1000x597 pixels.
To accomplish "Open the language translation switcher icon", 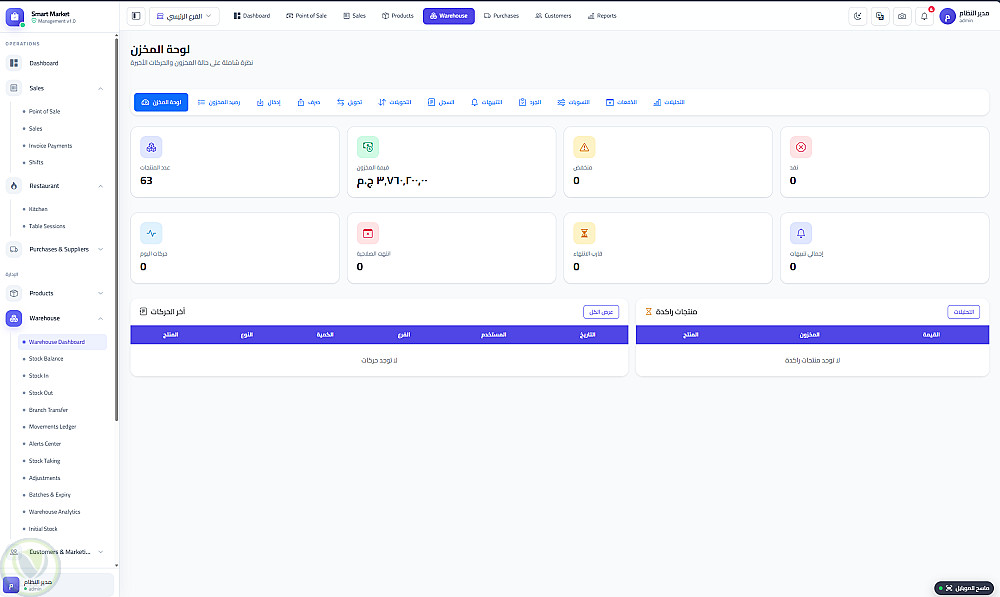I will 880,16.
